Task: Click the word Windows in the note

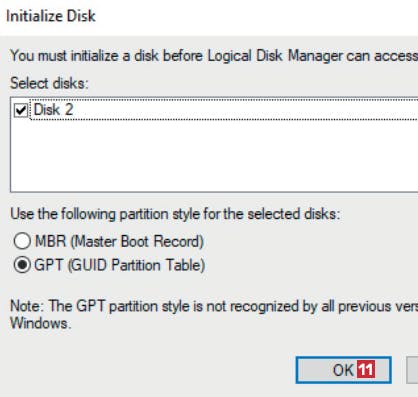Action: (x=41, y=323)
